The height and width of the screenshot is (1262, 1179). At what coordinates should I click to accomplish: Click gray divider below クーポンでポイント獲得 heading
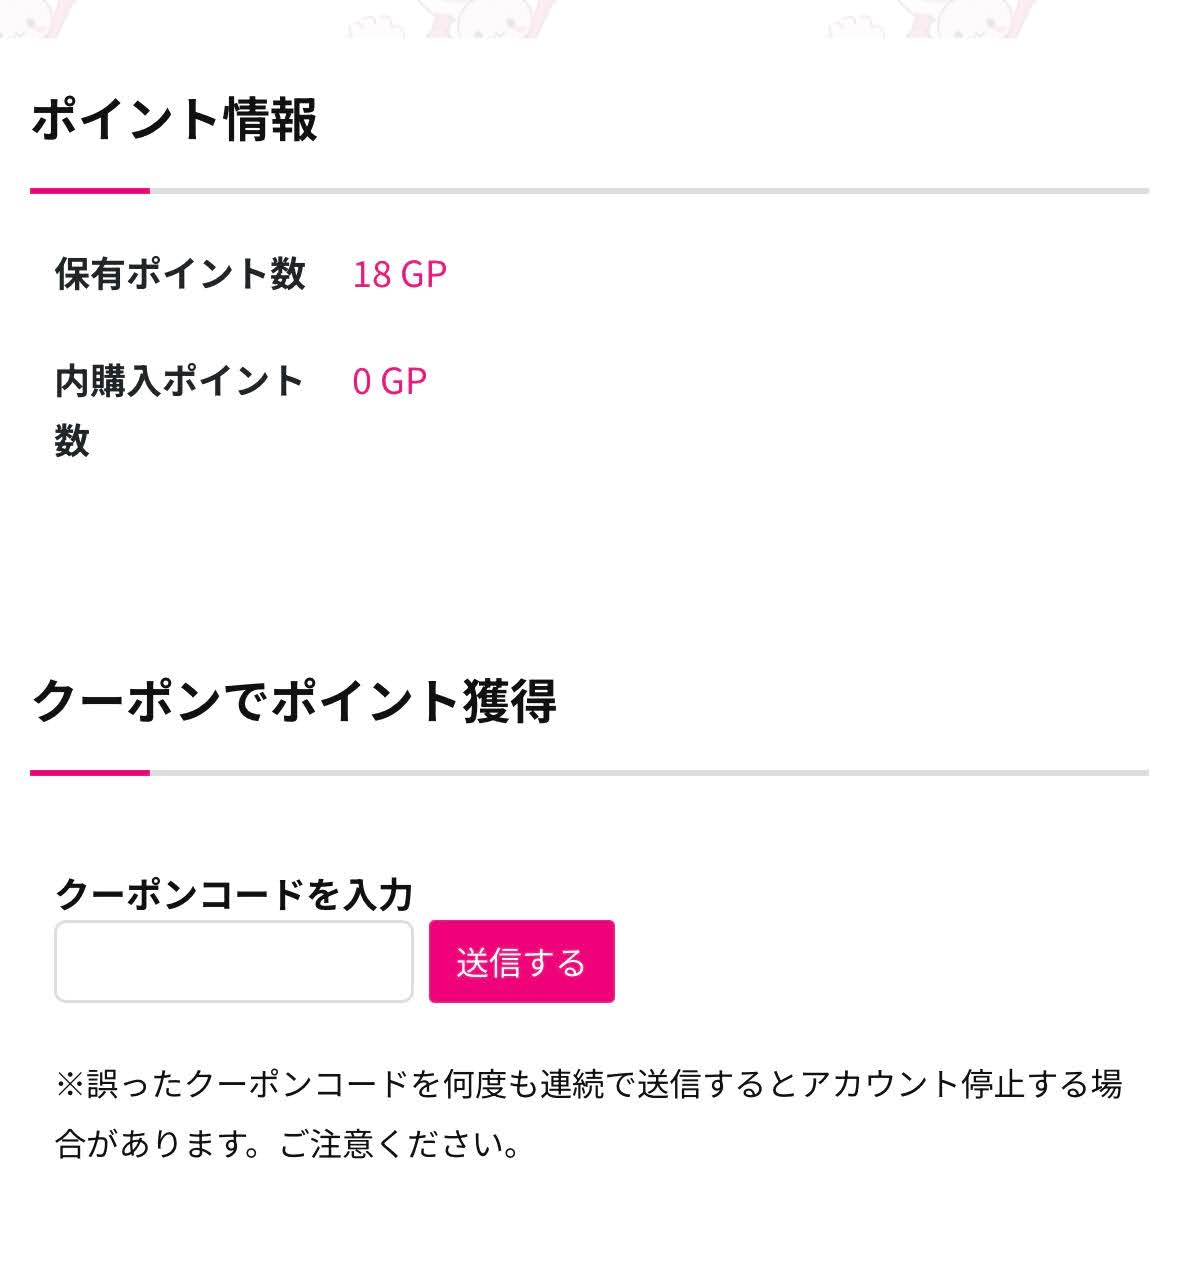coord(650,772)
